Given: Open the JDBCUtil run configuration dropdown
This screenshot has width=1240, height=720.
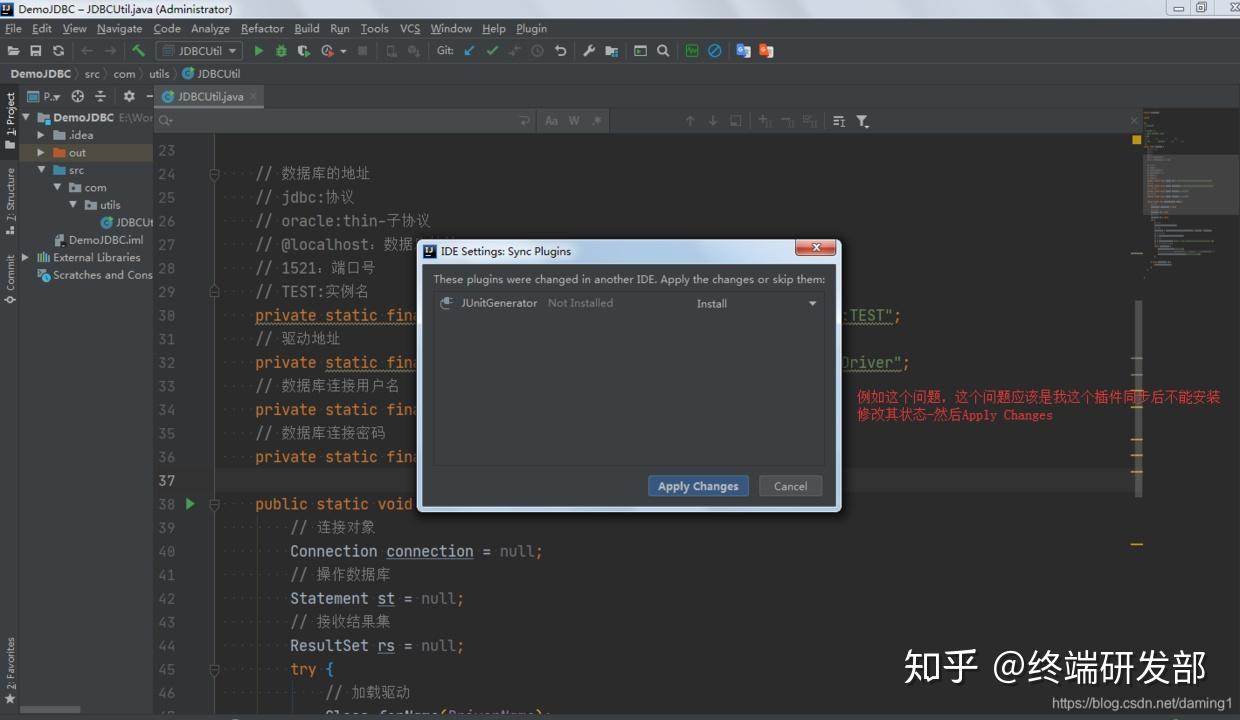Looking at the screenshot, I should pyautogui.click(x=199, y=51).
